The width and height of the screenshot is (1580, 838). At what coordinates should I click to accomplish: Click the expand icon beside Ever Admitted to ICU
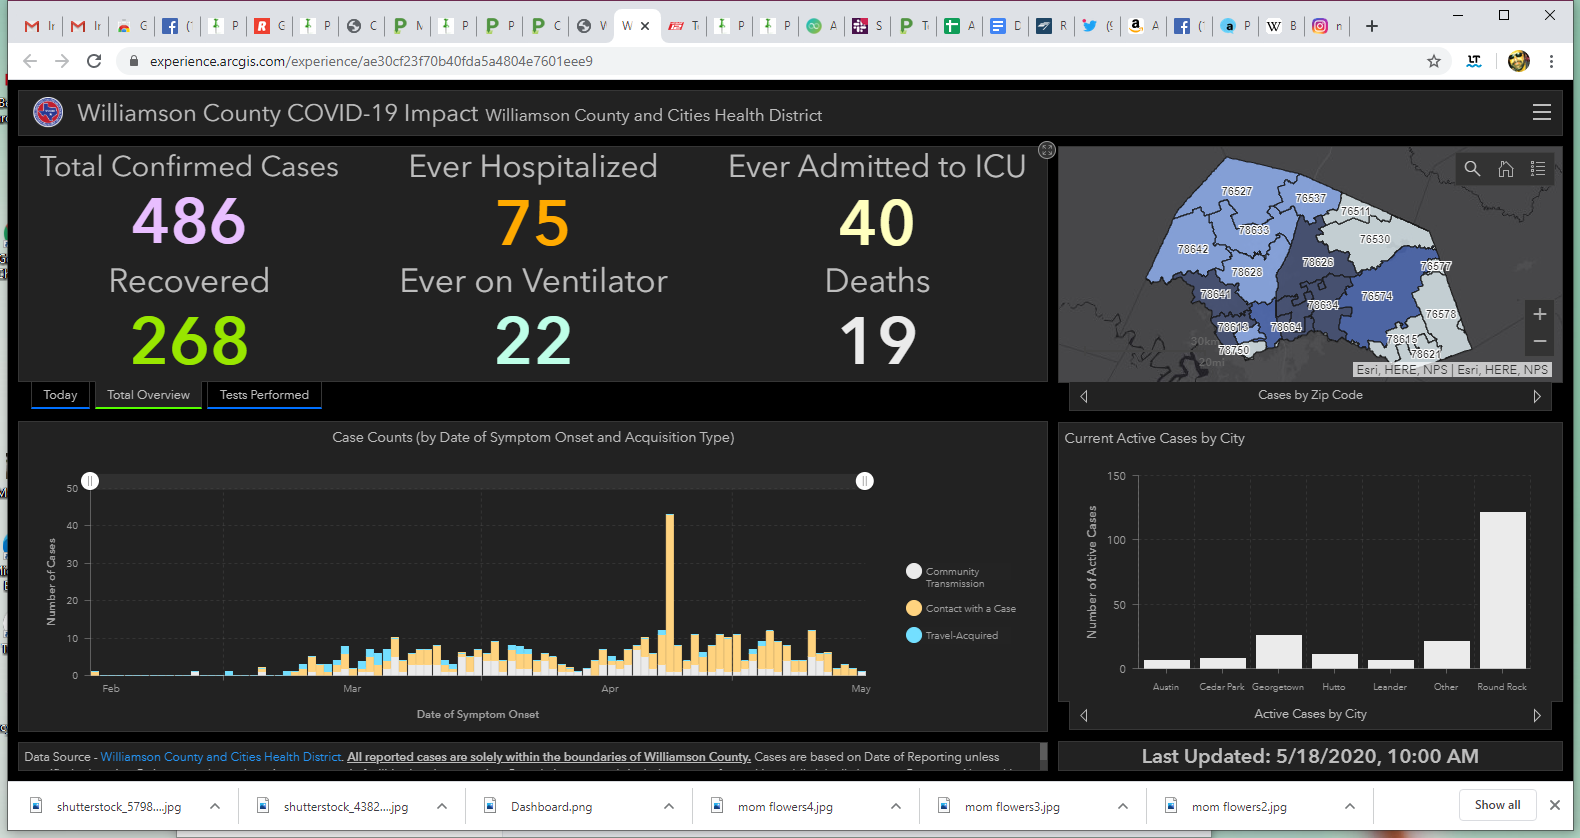click(x=1046, y=150)
